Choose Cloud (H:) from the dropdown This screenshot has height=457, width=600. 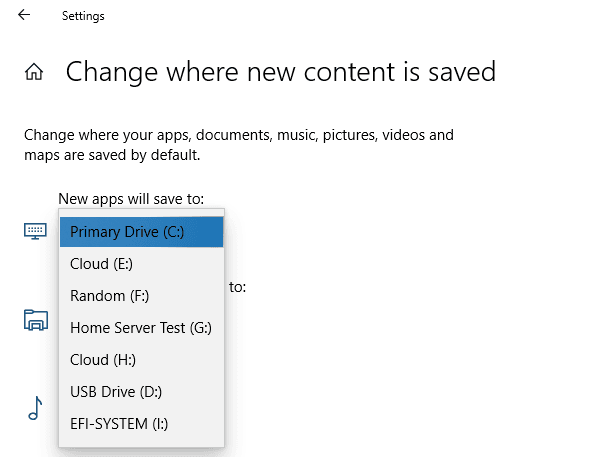click(x=142, y=360)
